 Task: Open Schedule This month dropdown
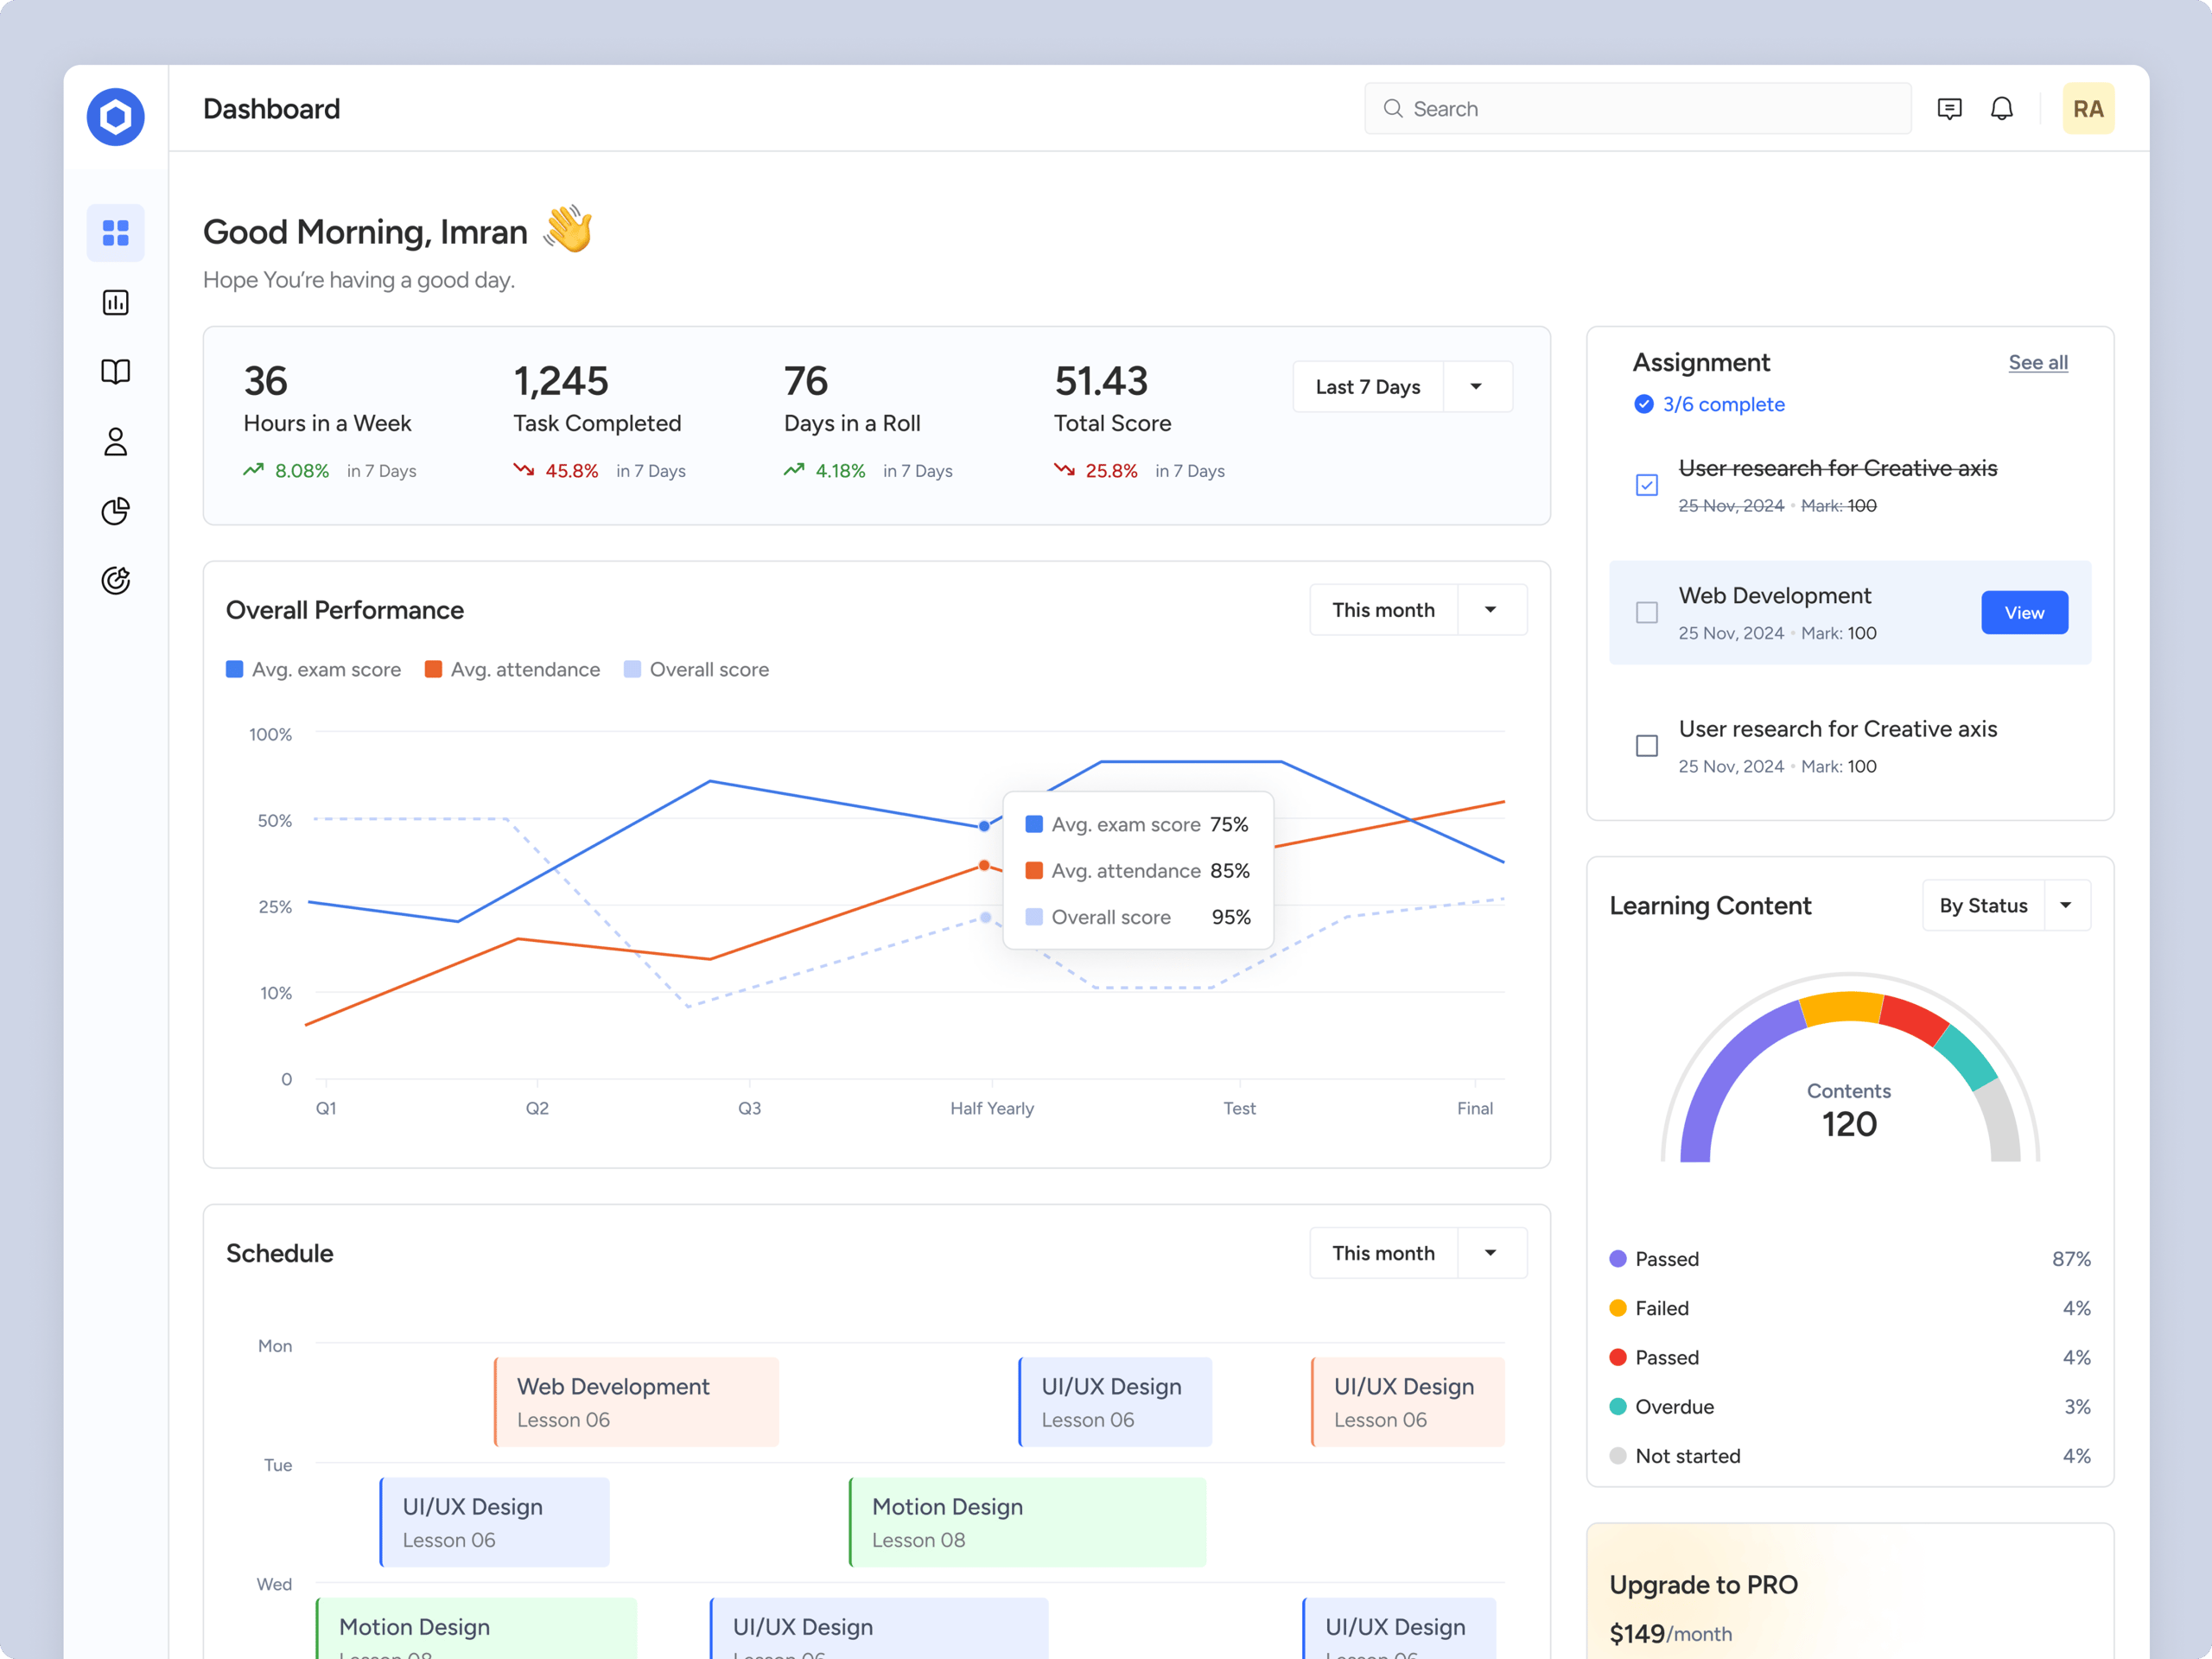(x=1418, y=1253)
